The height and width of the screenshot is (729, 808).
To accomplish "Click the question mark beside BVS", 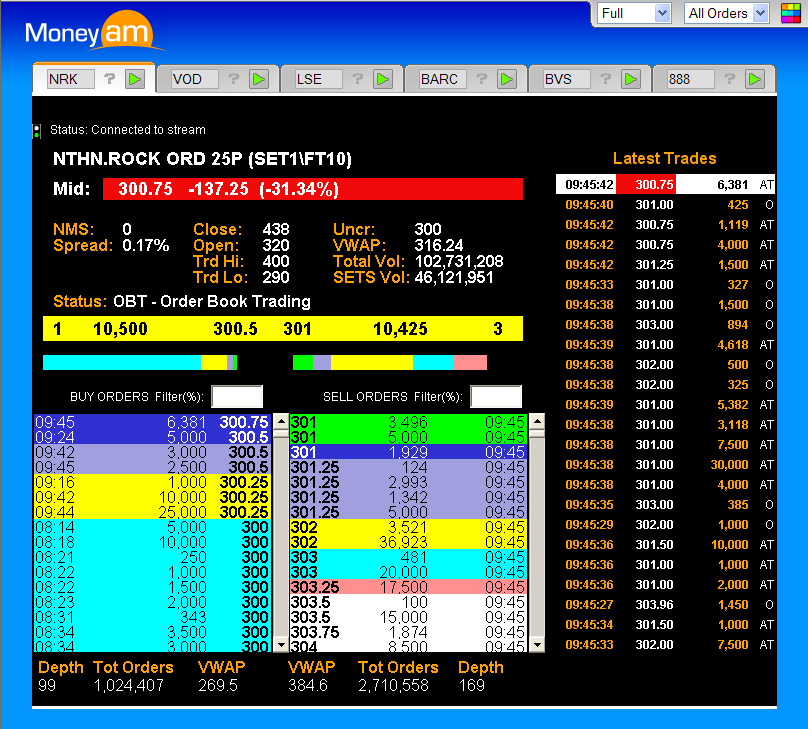I will click(605, 79).
